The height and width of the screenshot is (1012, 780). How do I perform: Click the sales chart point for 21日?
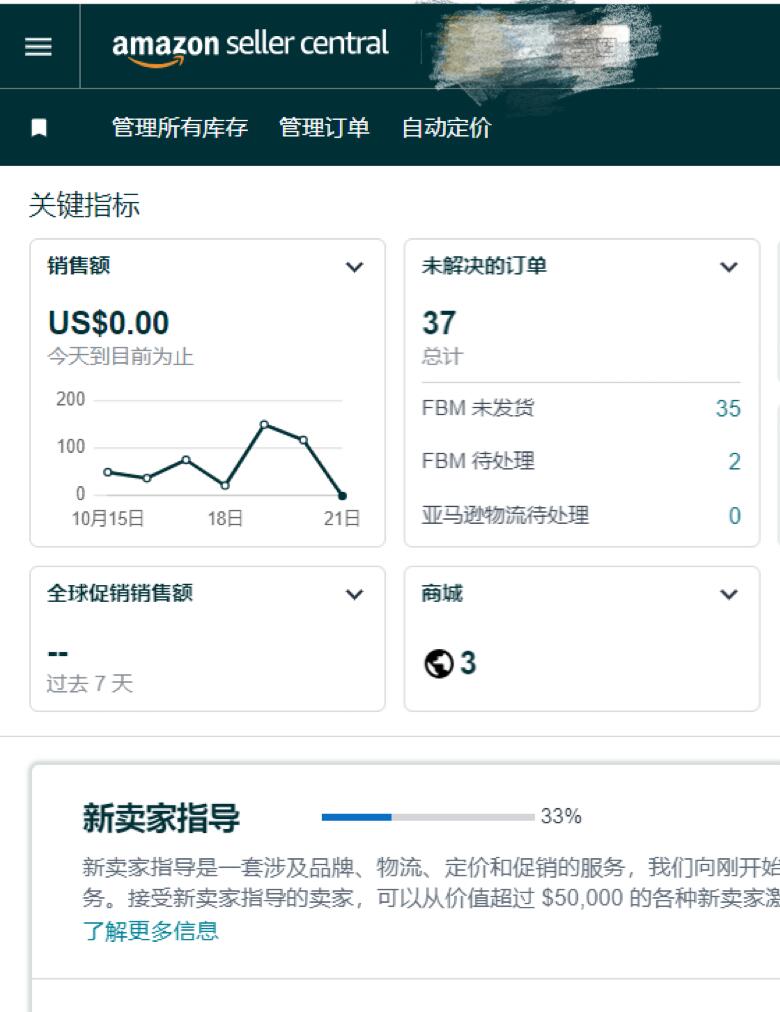pos(343,496)
